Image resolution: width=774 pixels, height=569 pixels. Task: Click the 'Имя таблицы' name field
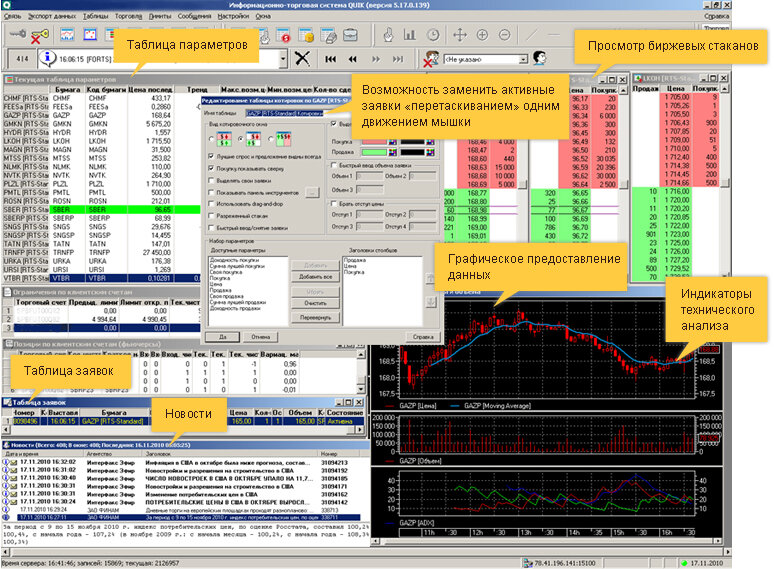(x=285, y=114)
